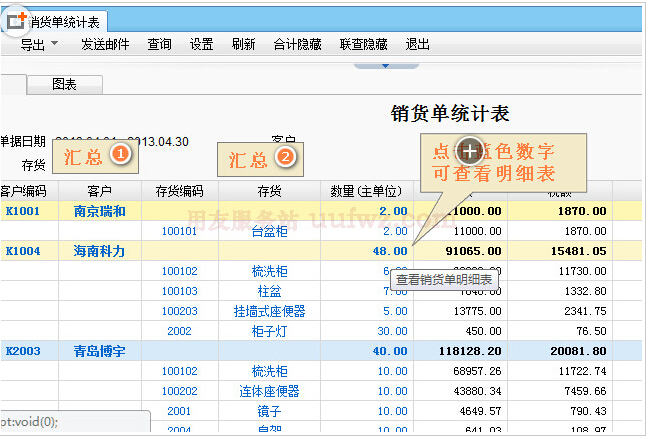Click inventory code 100202

tap(179, 391)
